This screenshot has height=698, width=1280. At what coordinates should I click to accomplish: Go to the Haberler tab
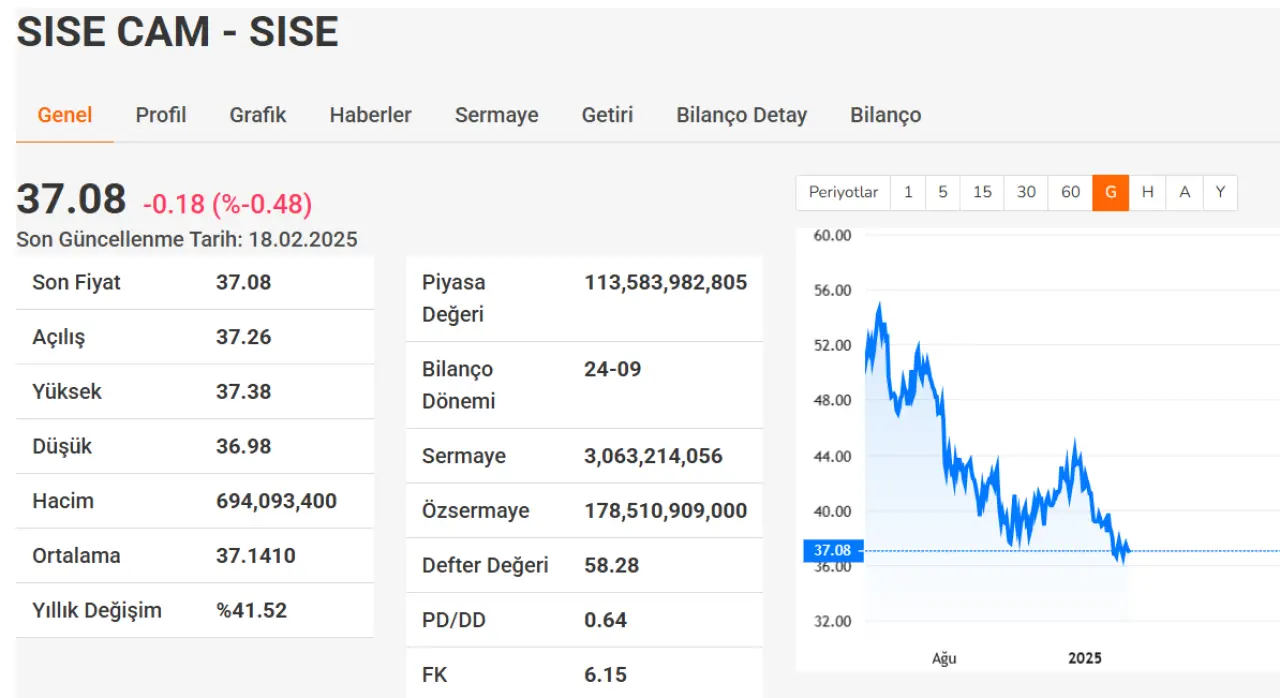pyautogui.click(x=370, y=115)
